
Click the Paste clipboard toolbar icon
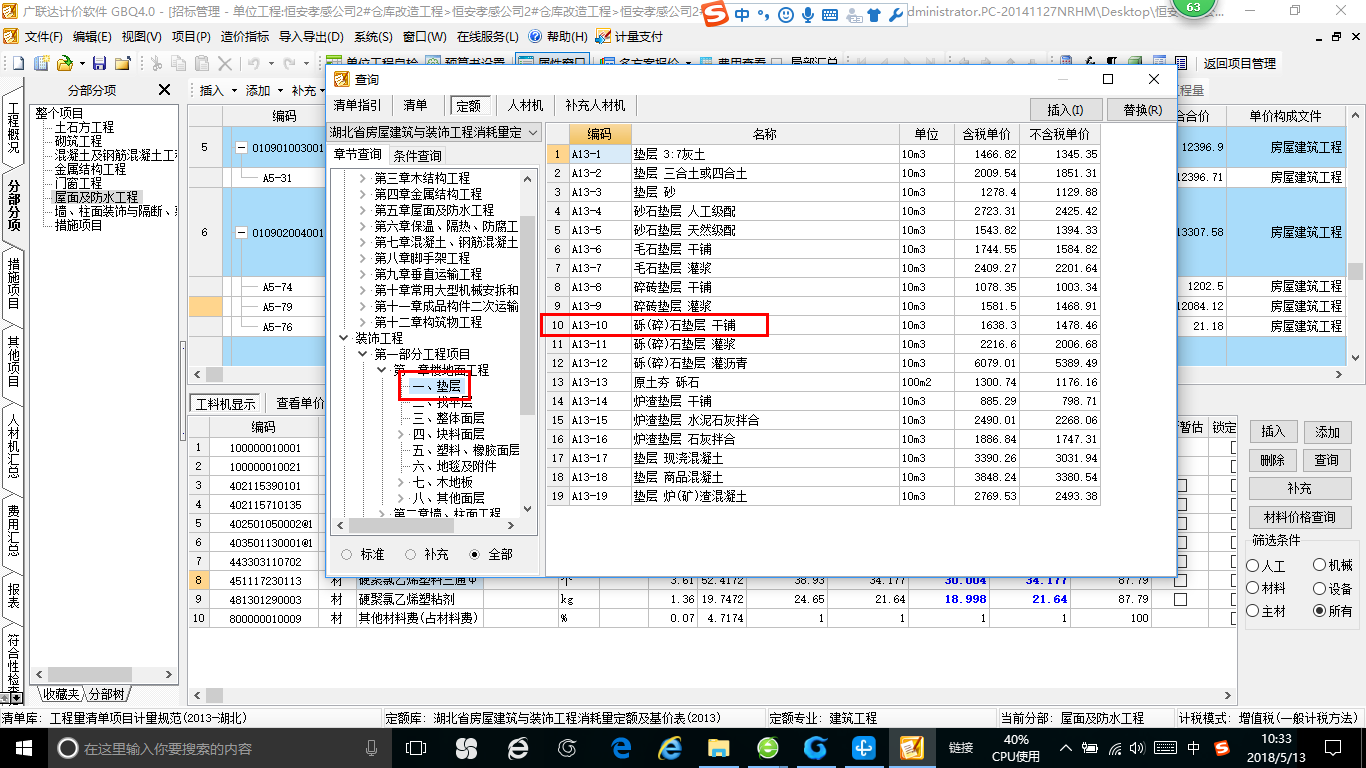pyautogui.click(x=202, y=63)
